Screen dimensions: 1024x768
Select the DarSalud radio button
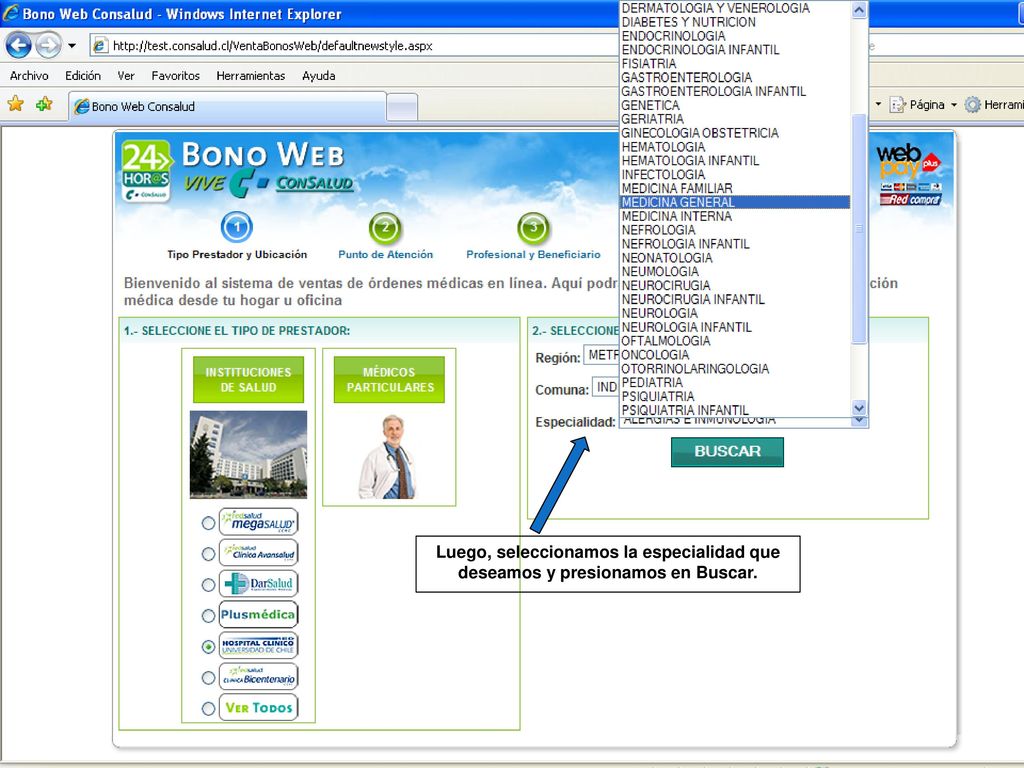pyautogui.click(x=208, y=584)
